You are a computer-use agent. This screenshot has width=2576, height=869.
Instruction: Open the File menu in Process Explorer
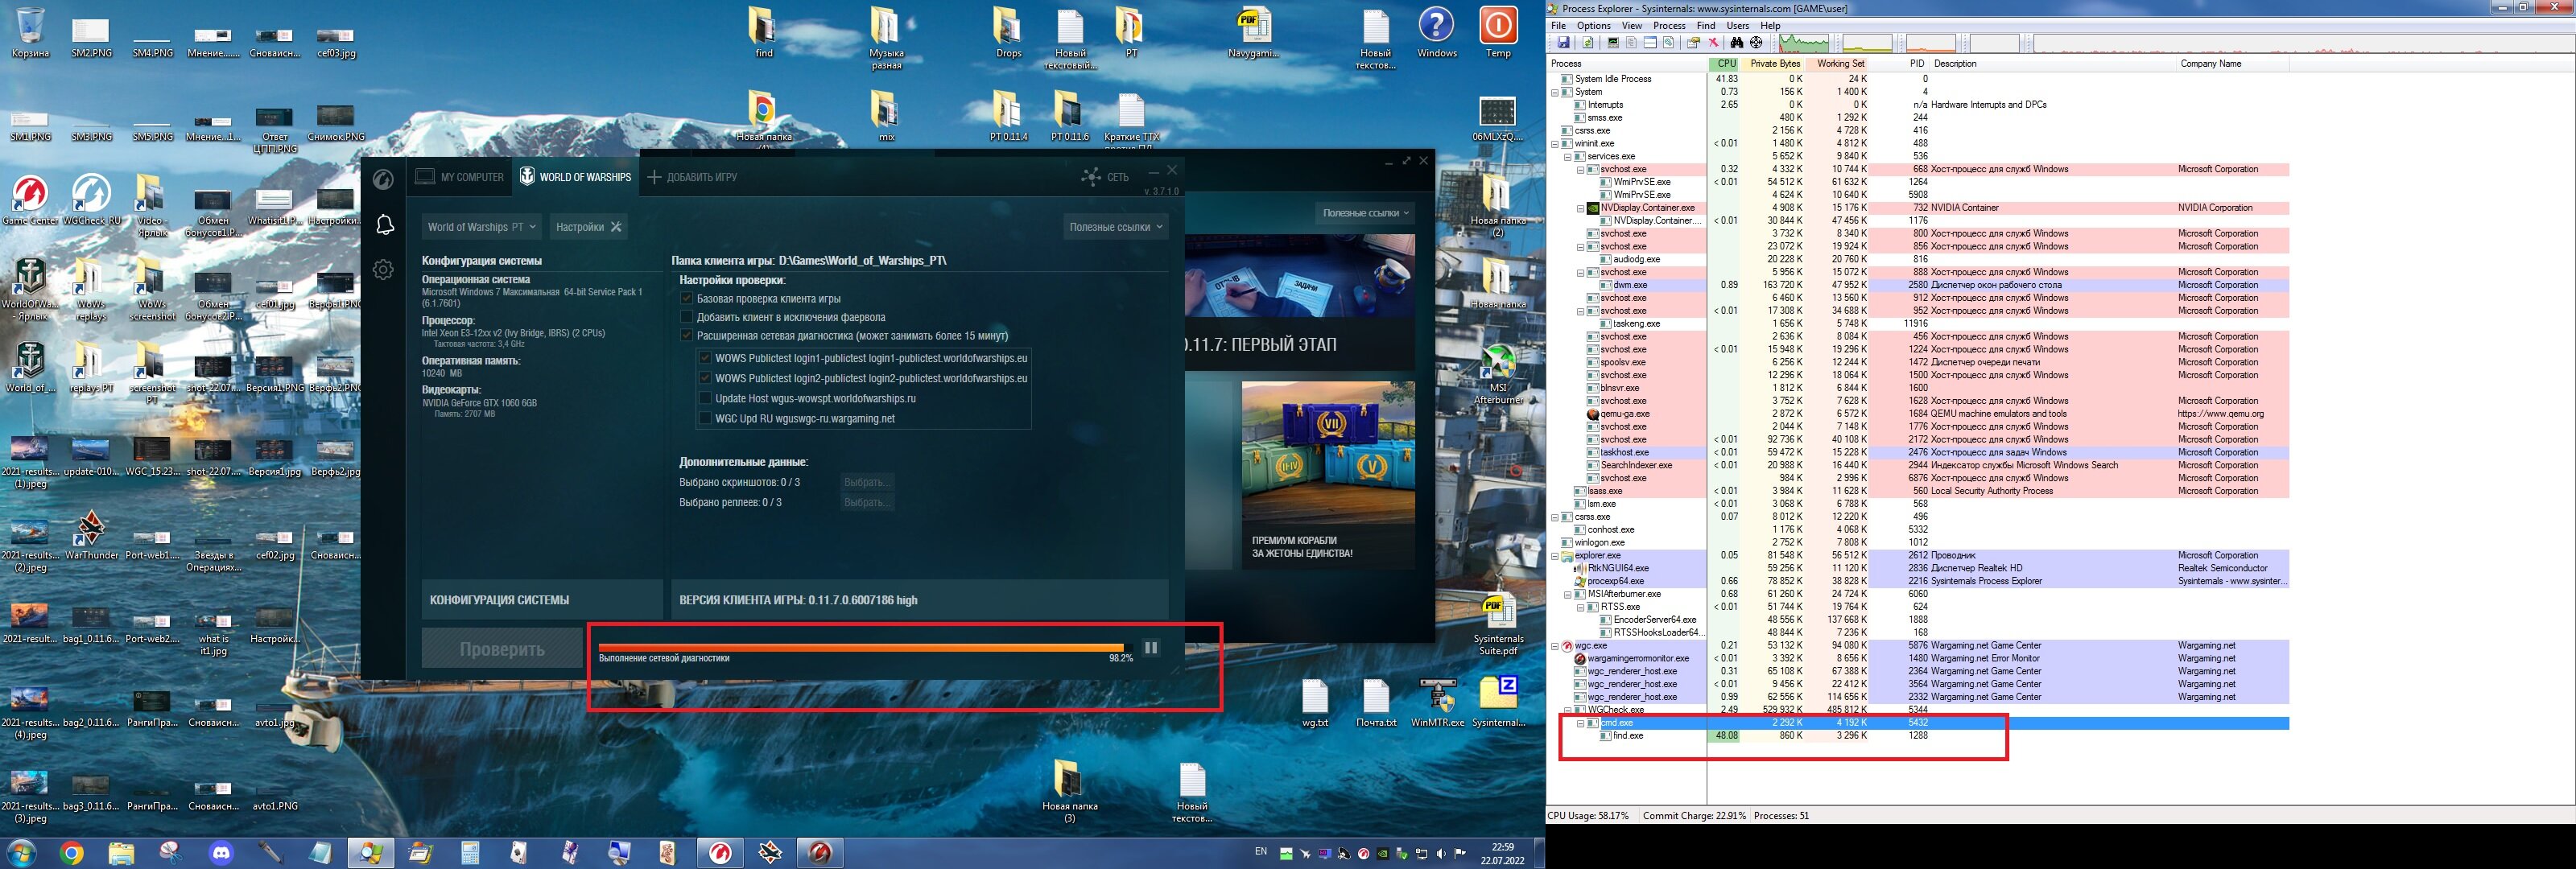[x=1558, y=25]
